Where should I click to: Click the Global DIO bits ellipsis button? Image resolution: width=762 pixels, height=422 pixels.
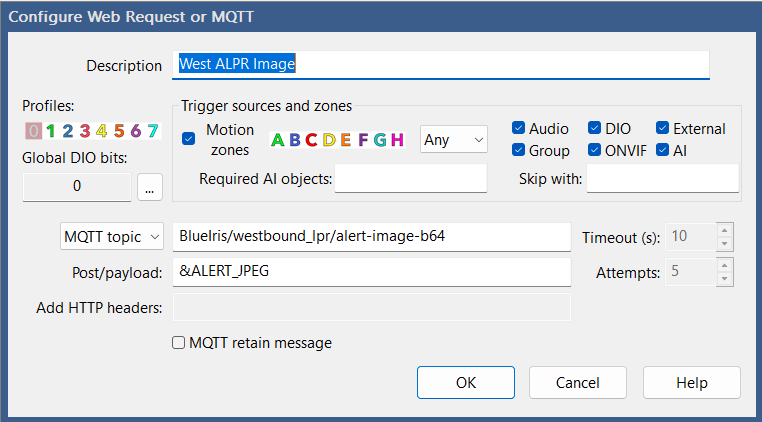(149, 186)
